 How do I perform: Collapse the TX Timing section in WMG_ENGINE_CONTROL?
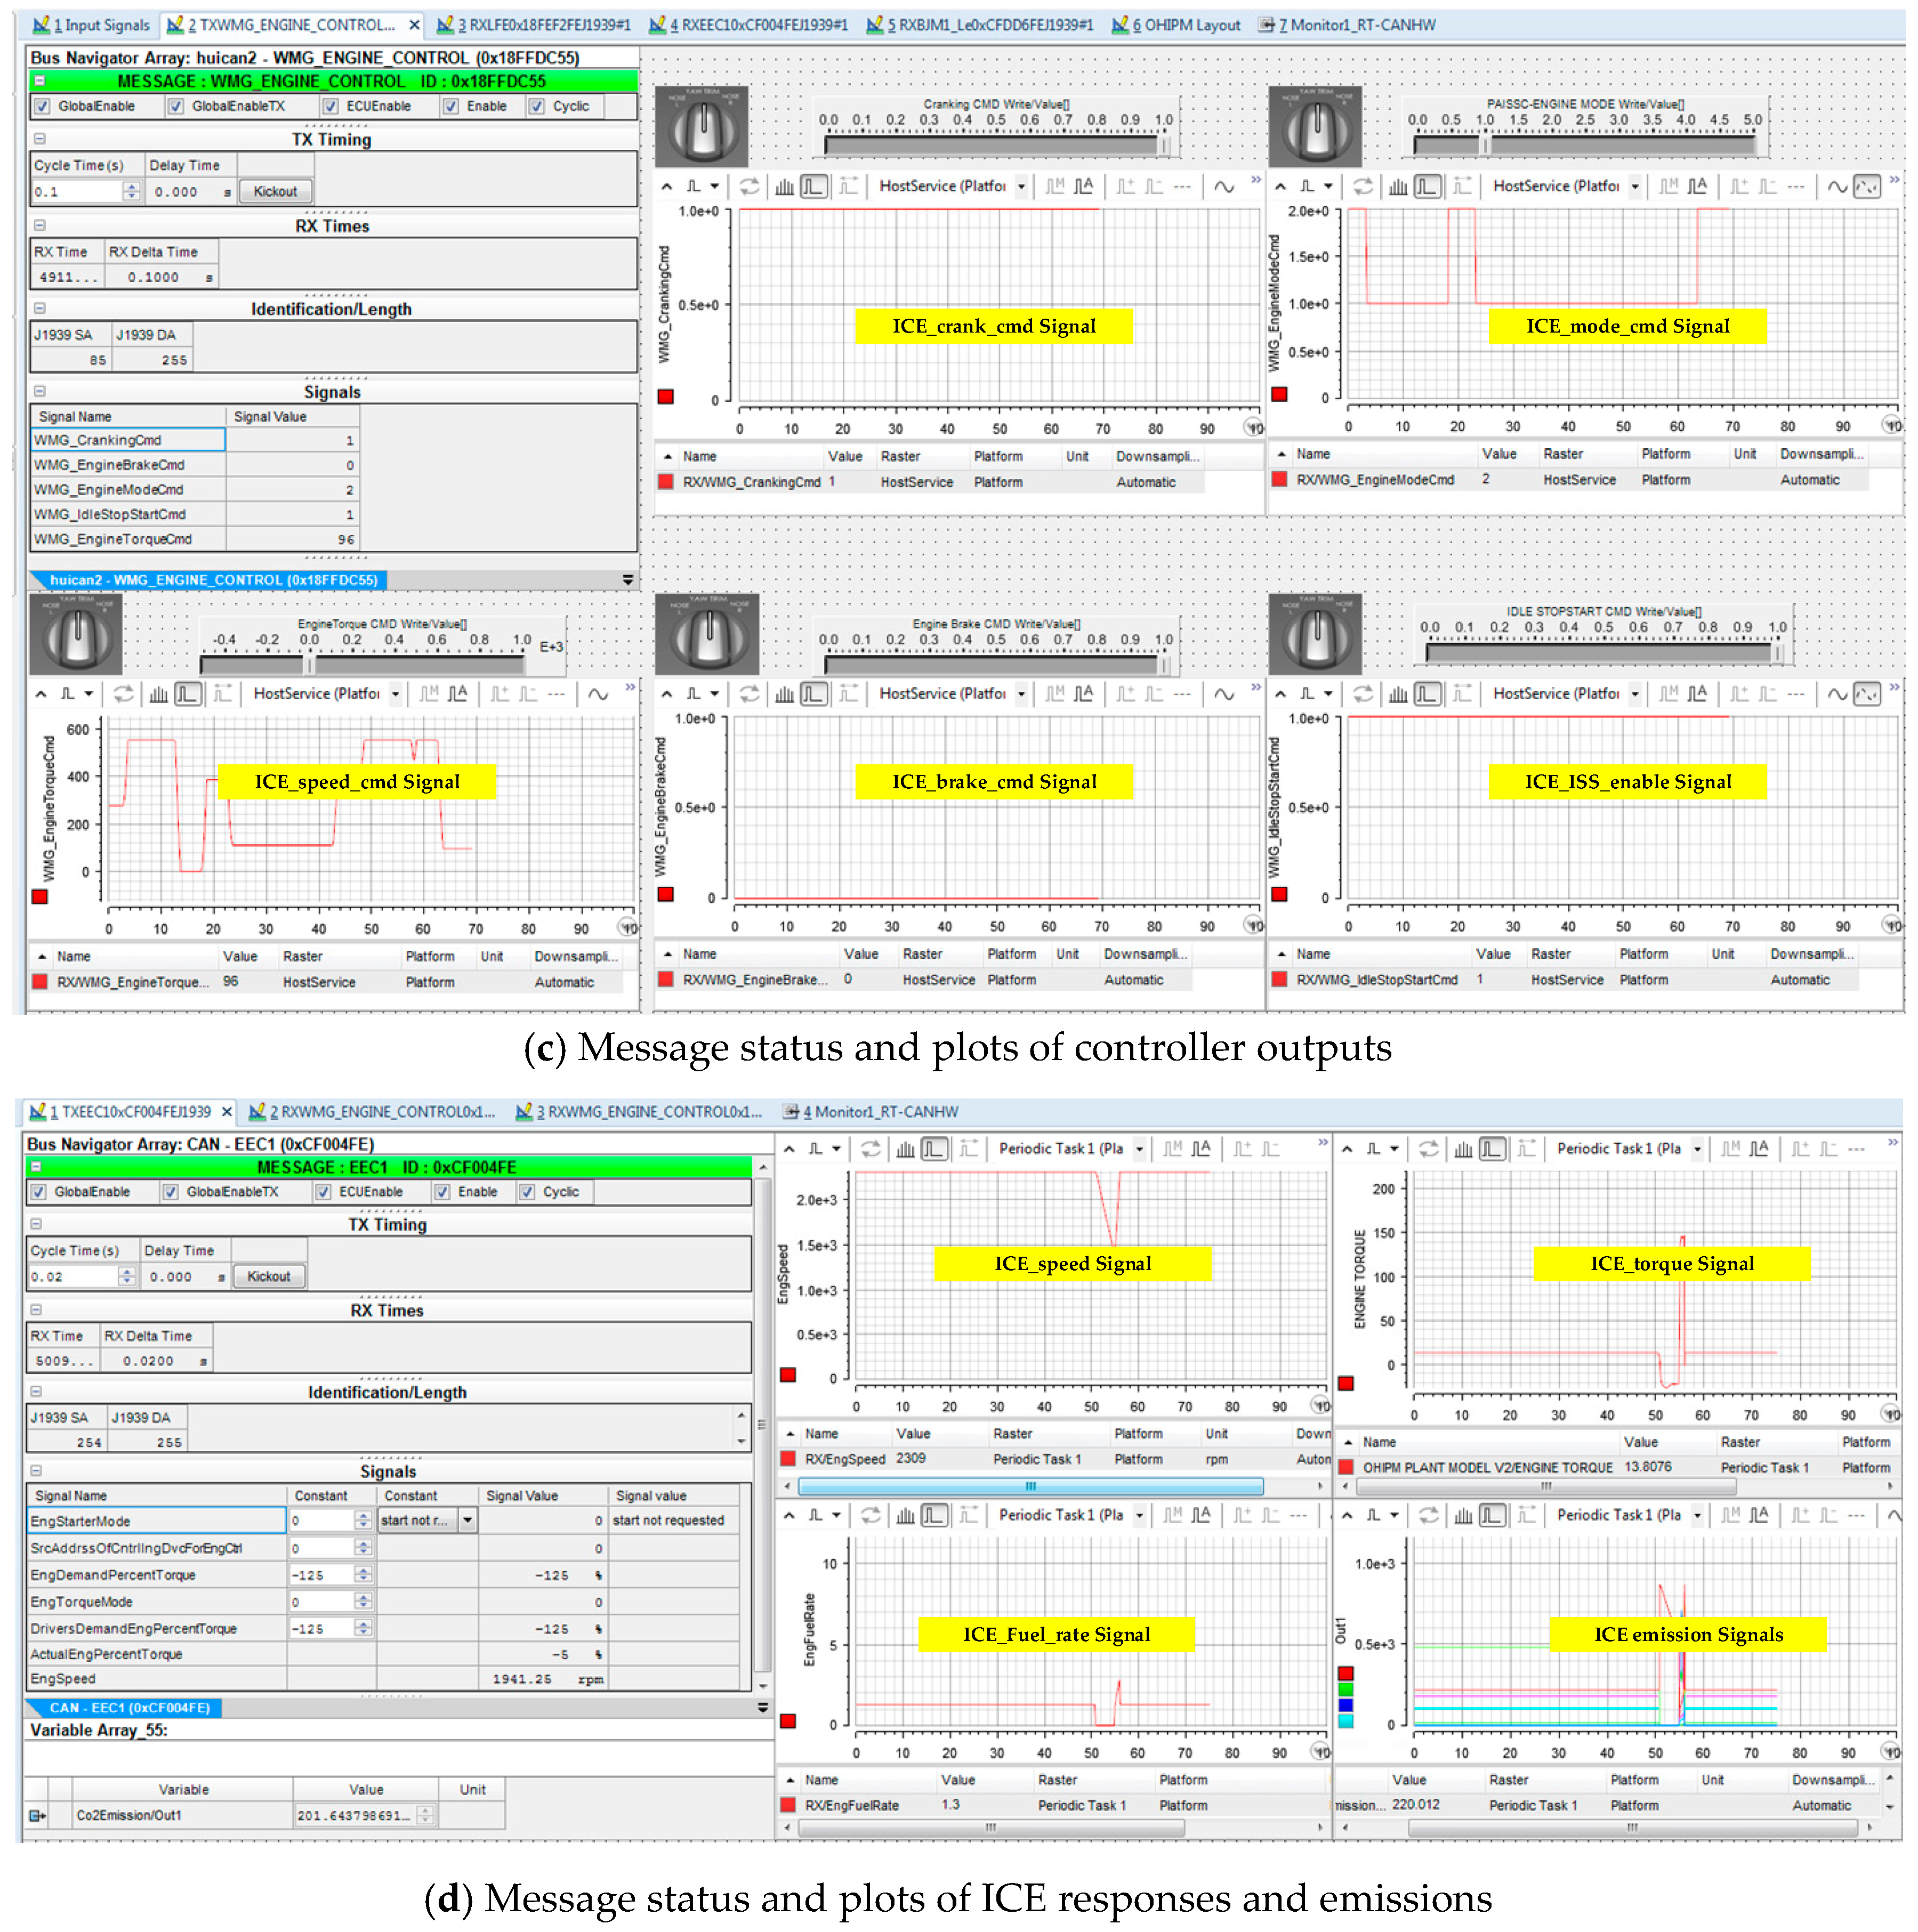(39, 139)
